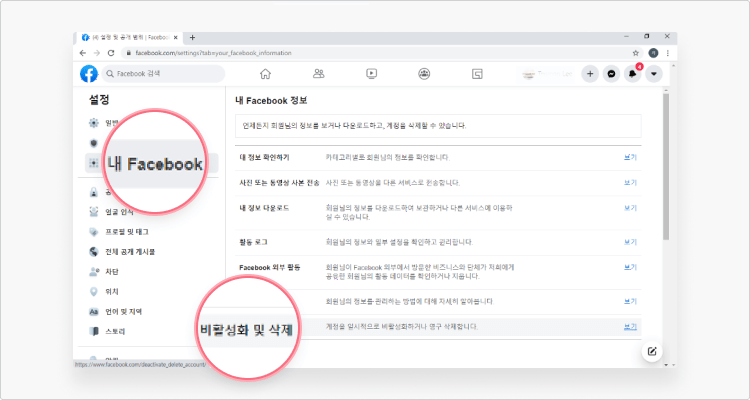750x400 pixels.
Task: Select 위치 in settings sidebar
Action: [103, 292]
